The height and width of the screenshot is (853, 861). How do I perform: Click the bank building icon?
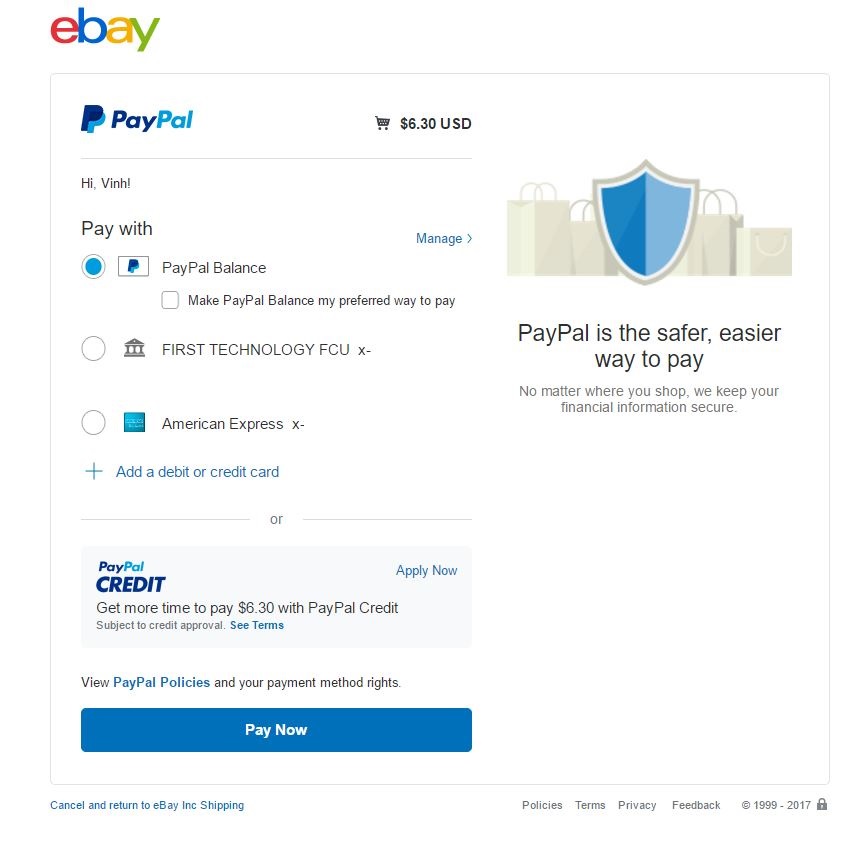pyautogui.click(x=135, y=349)
